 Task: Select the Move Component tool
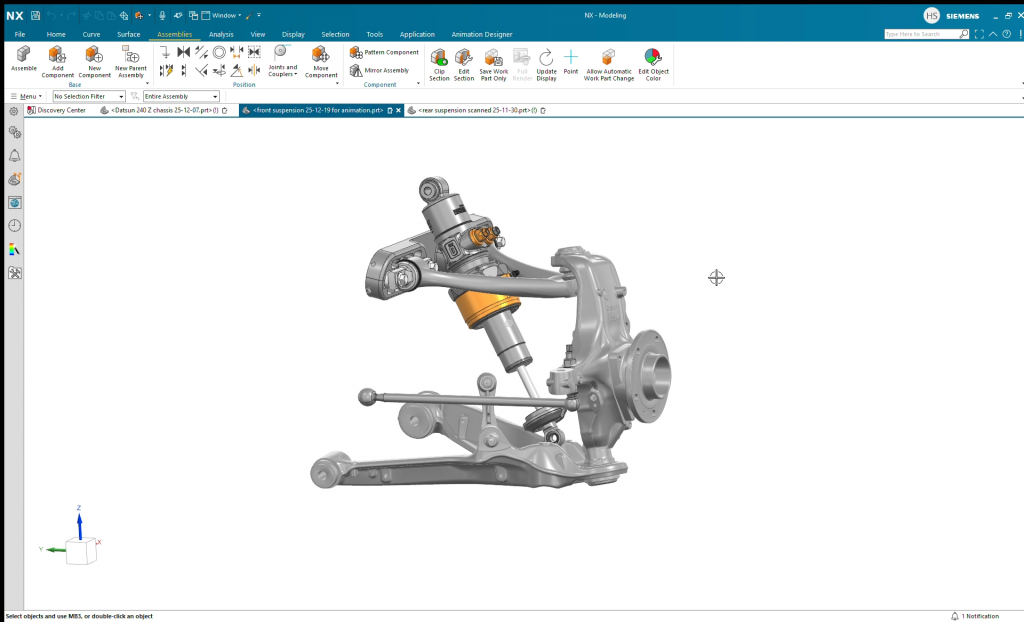pyautogui.click(x=321, y=60)
